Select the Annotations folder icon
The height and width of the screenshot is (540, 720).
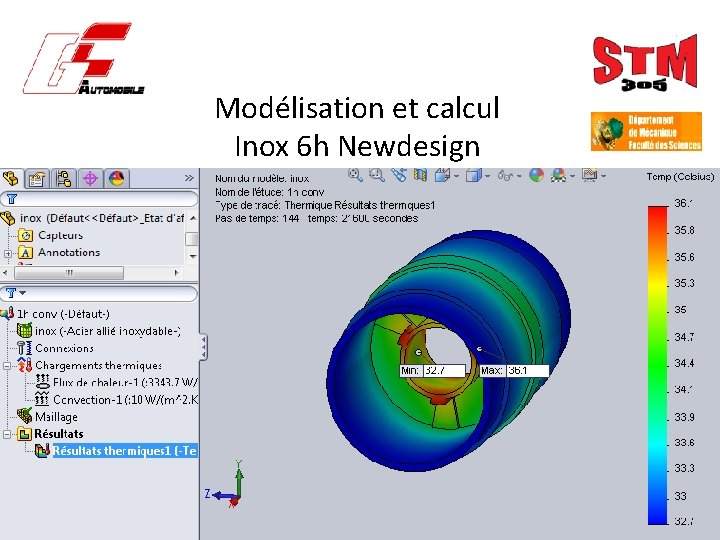25,253
